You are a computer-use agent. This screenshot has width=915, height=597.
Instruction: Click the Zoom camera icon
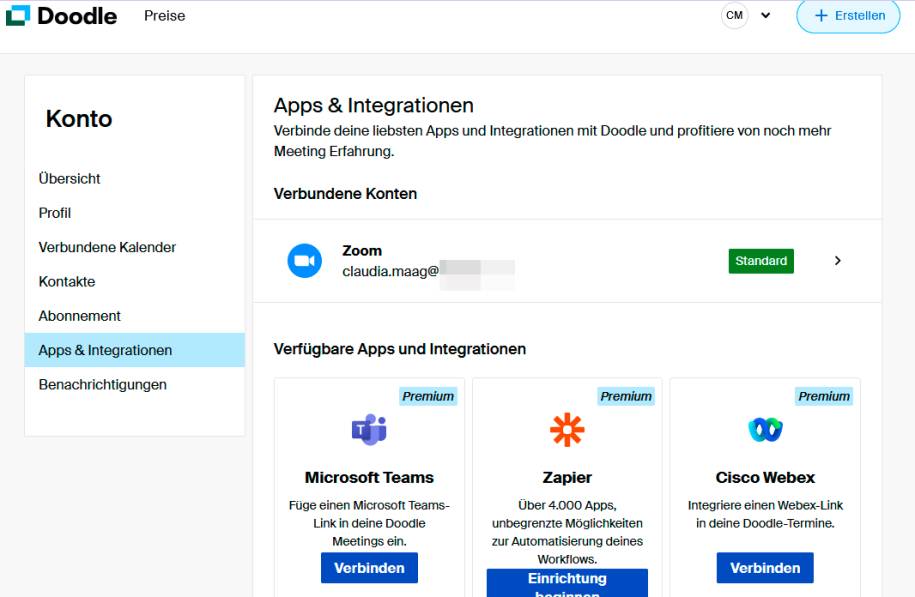pos(305,260)
